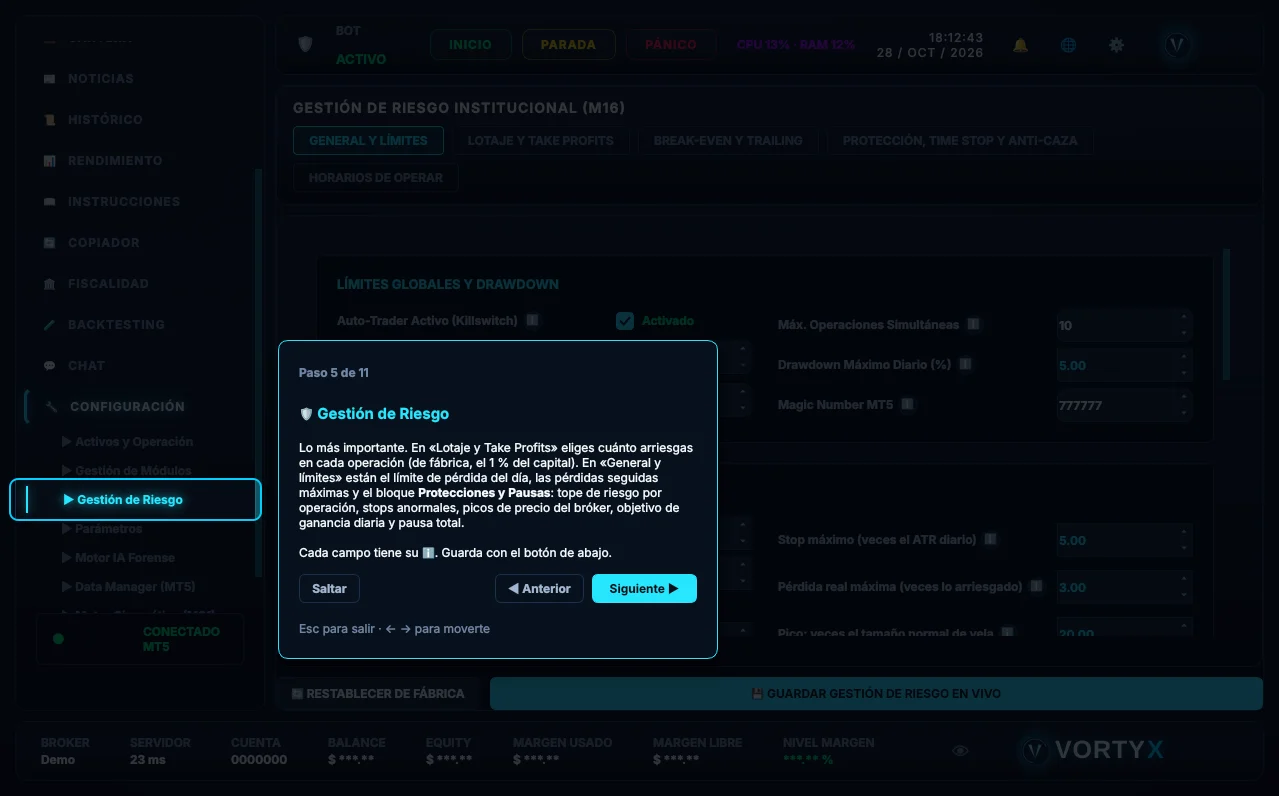Toggle the balance visibility eye icon
Screen dimensions: 1279x796
960,751
